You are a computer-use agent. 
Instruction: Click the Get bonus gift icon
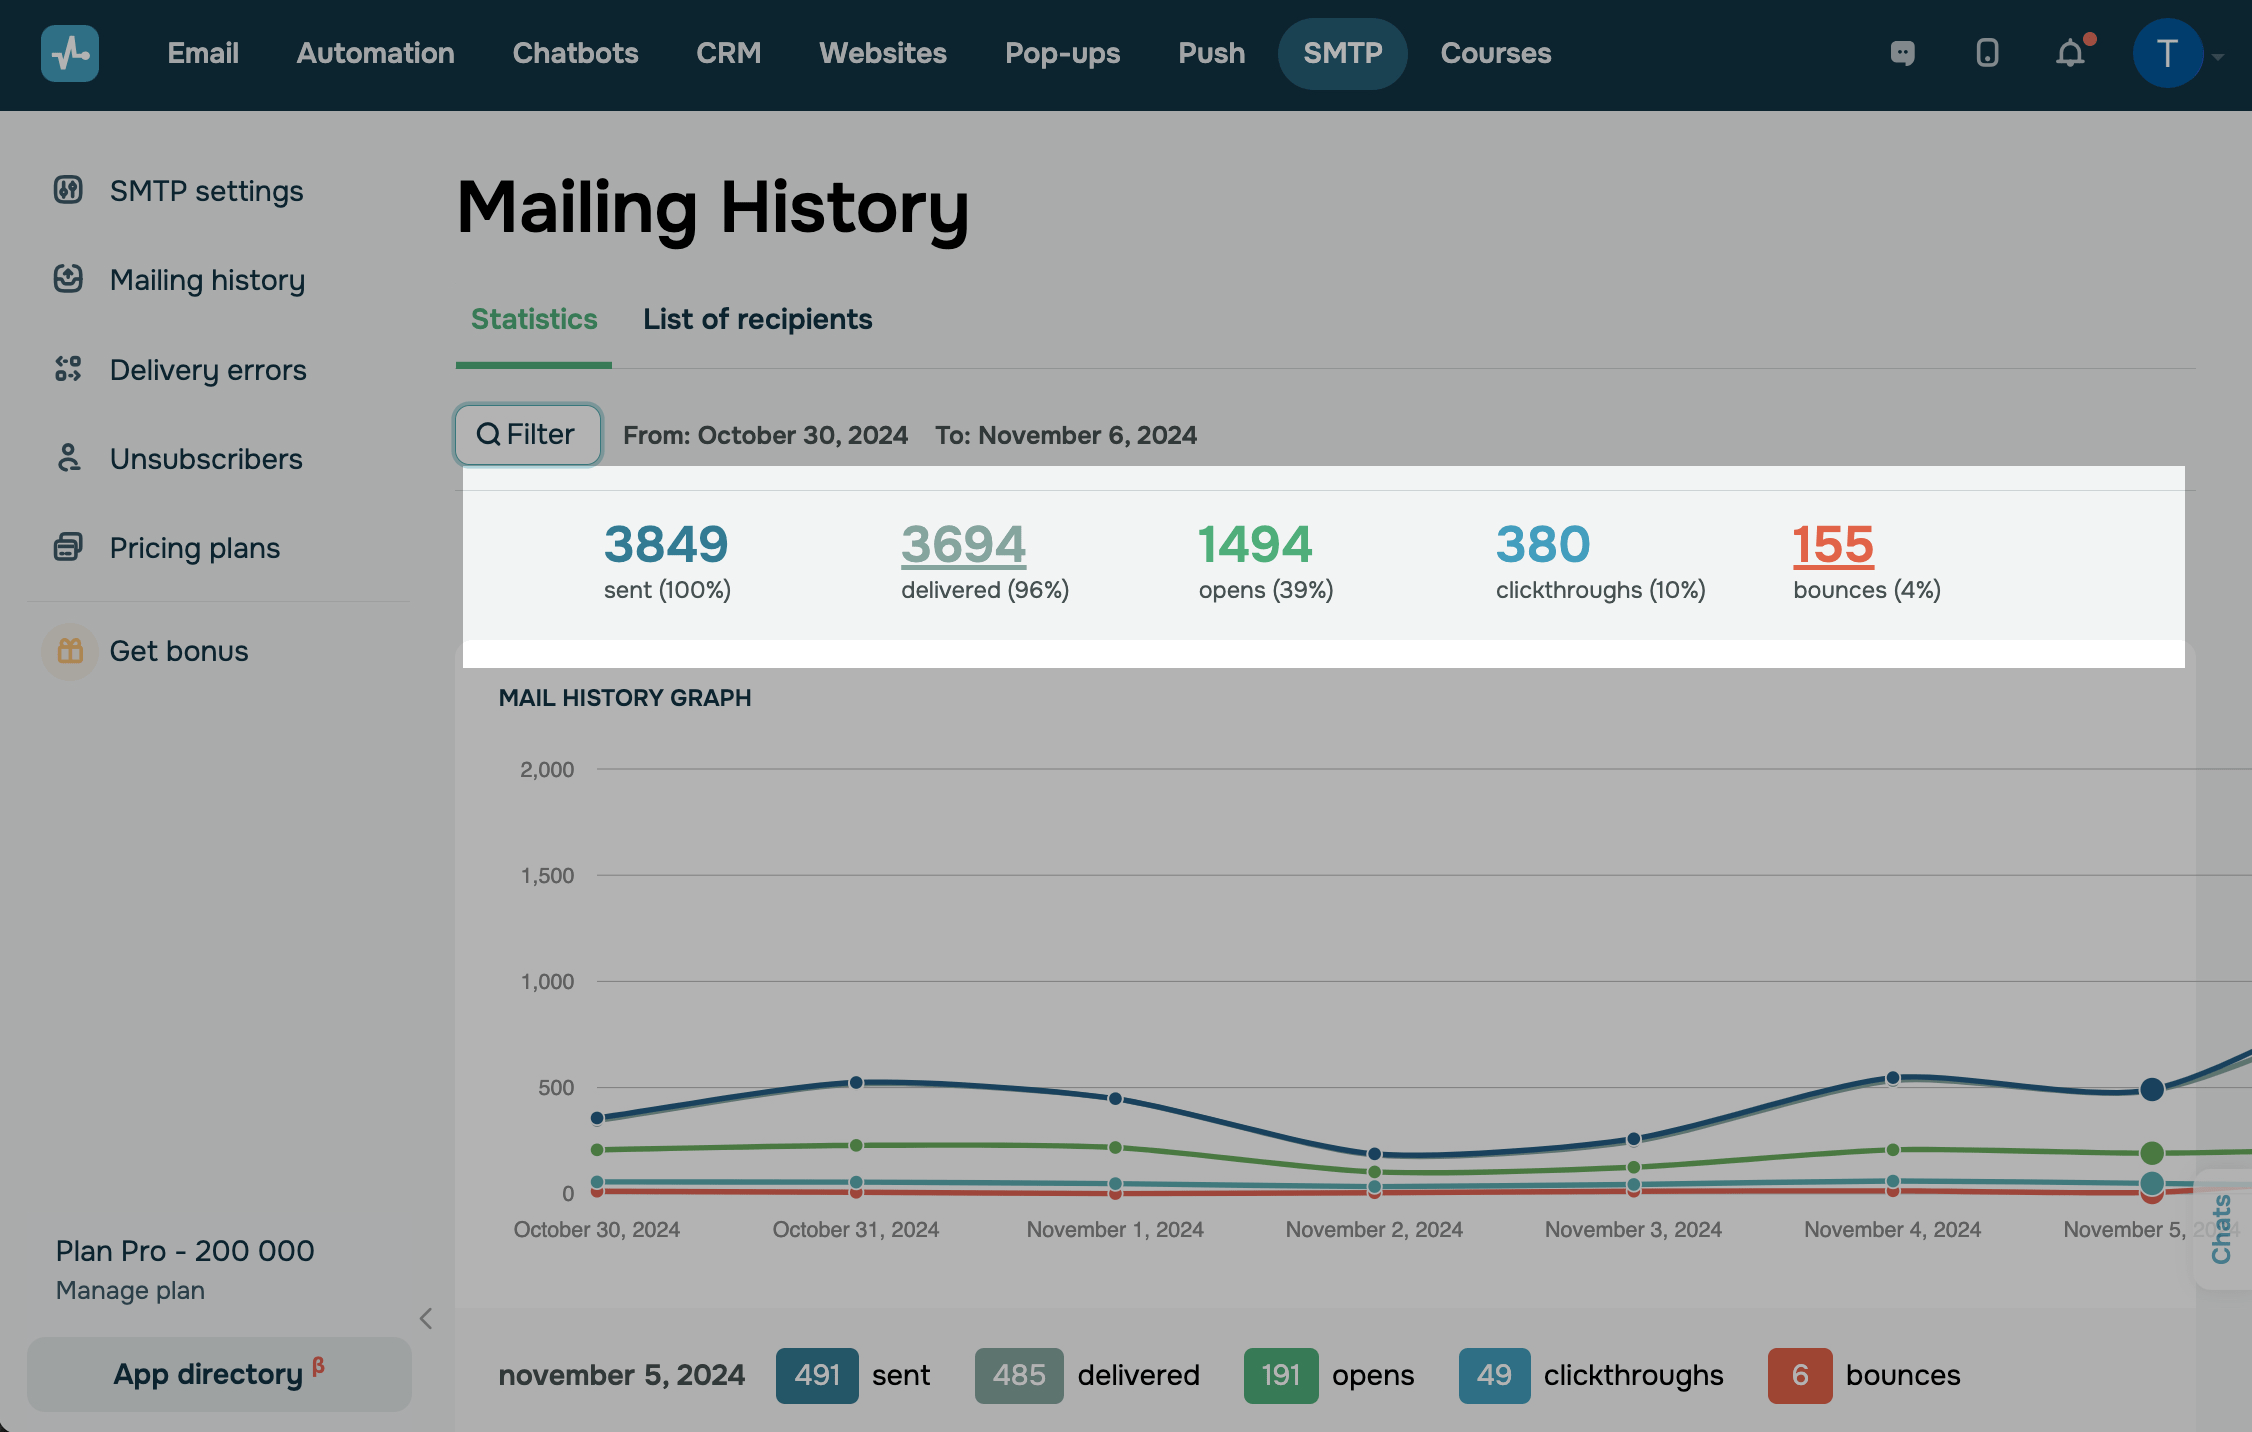pos(70,651)
